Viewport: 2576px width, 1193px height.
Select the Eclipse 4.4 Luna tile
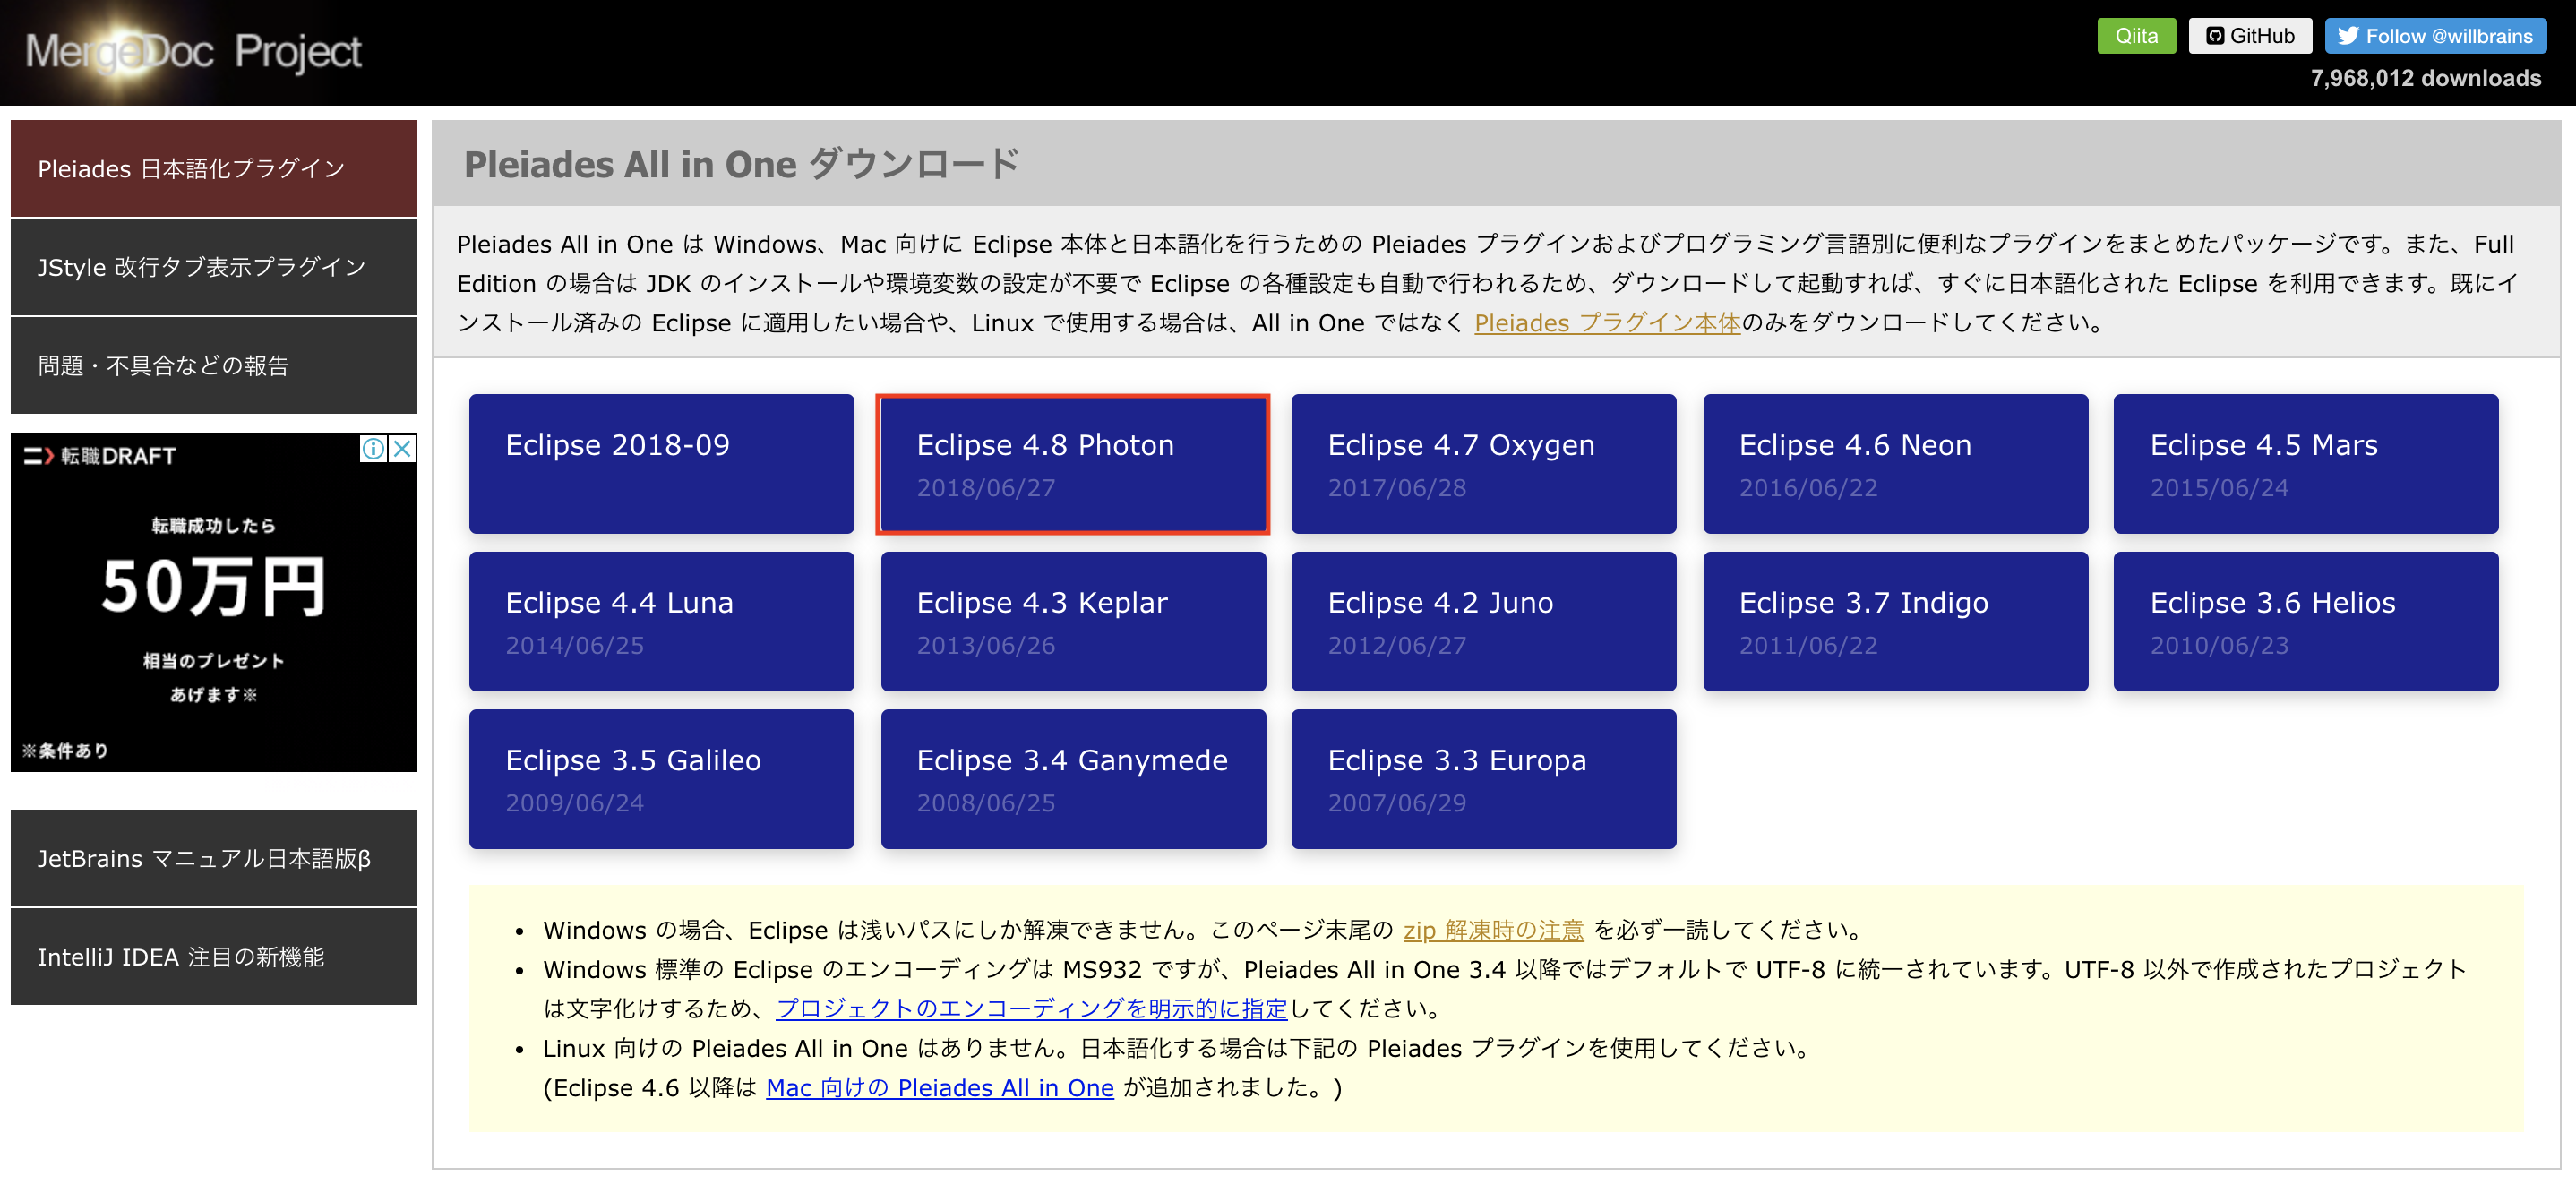(x=661, y=621)
